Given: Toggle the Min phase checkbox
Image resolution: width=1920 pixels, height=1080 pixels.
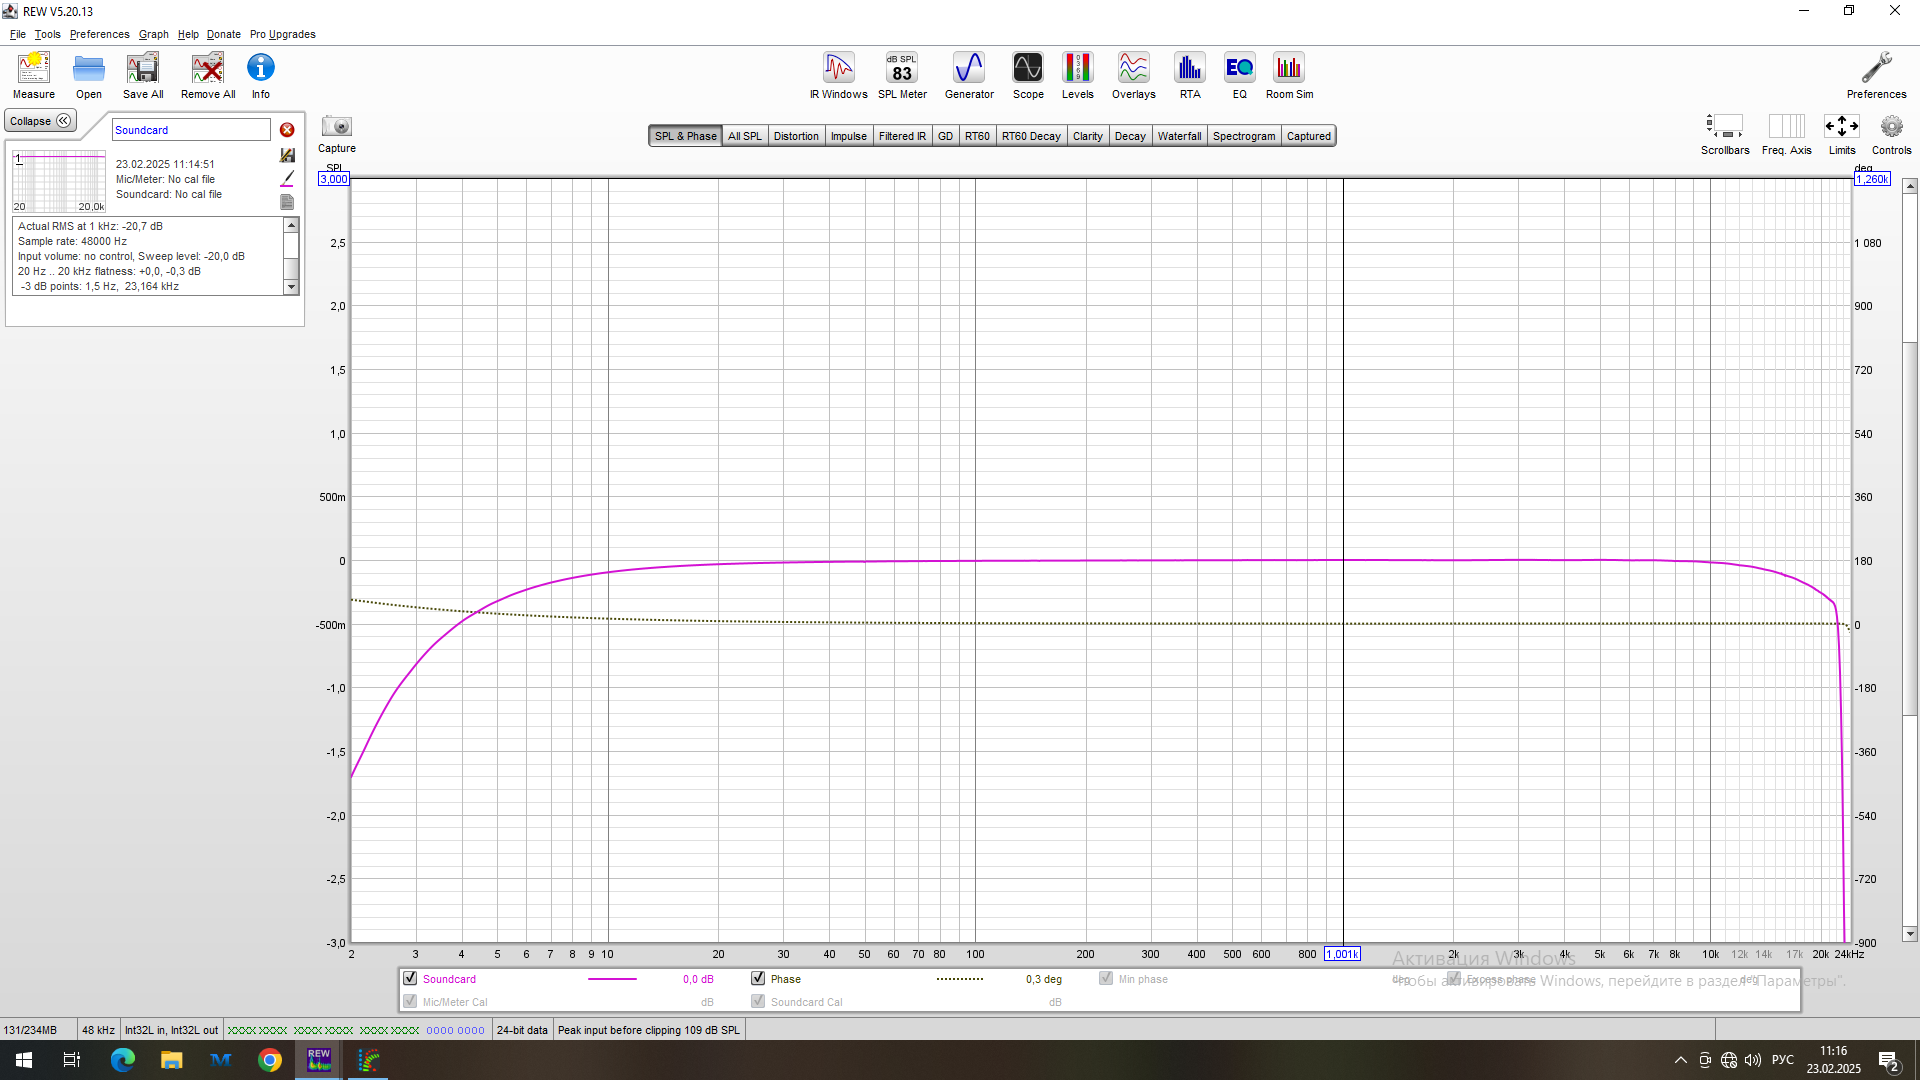Looking at the screenshot, I should (x=1106, y=979).
